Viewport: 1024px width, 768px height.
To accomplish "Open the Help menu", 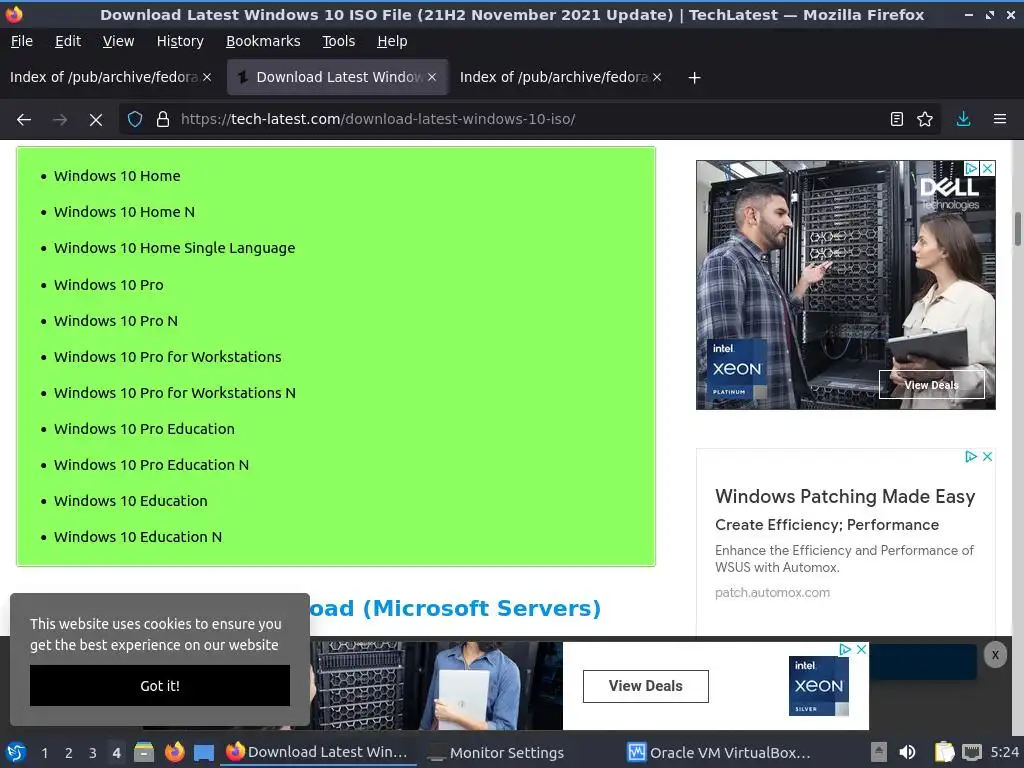I will coord(392,41).
